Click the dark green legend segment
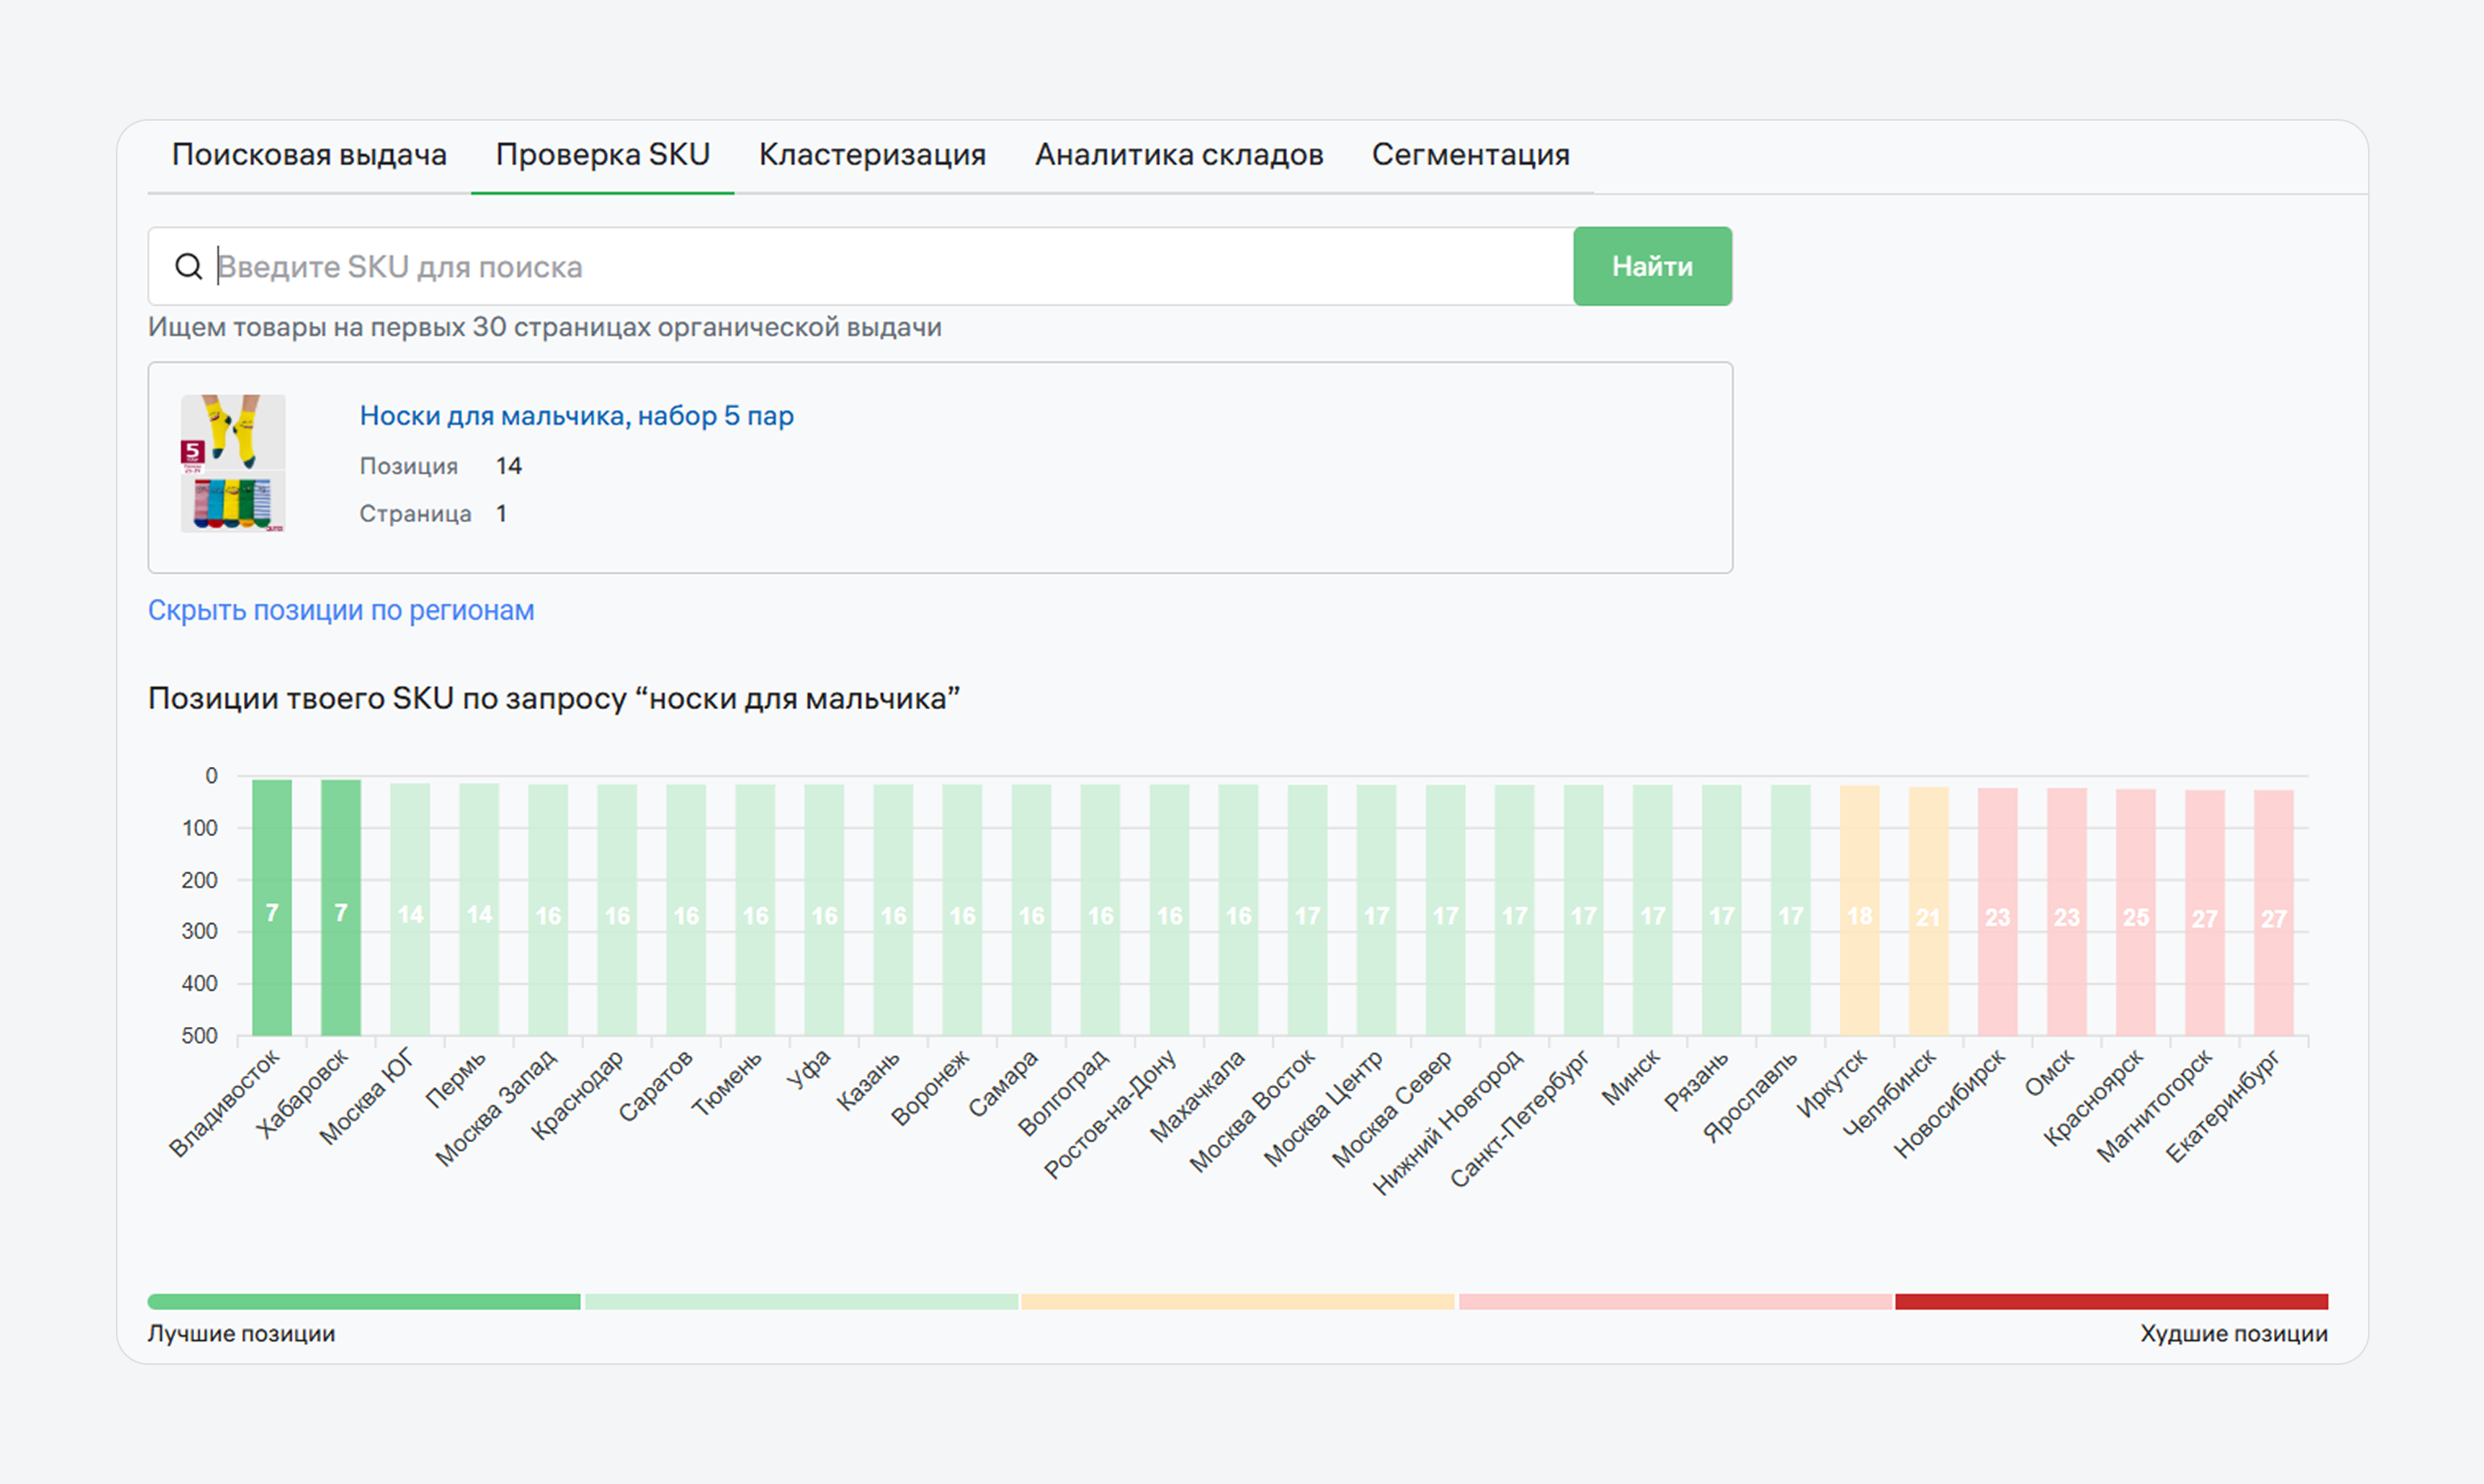 click(364, 1301)
